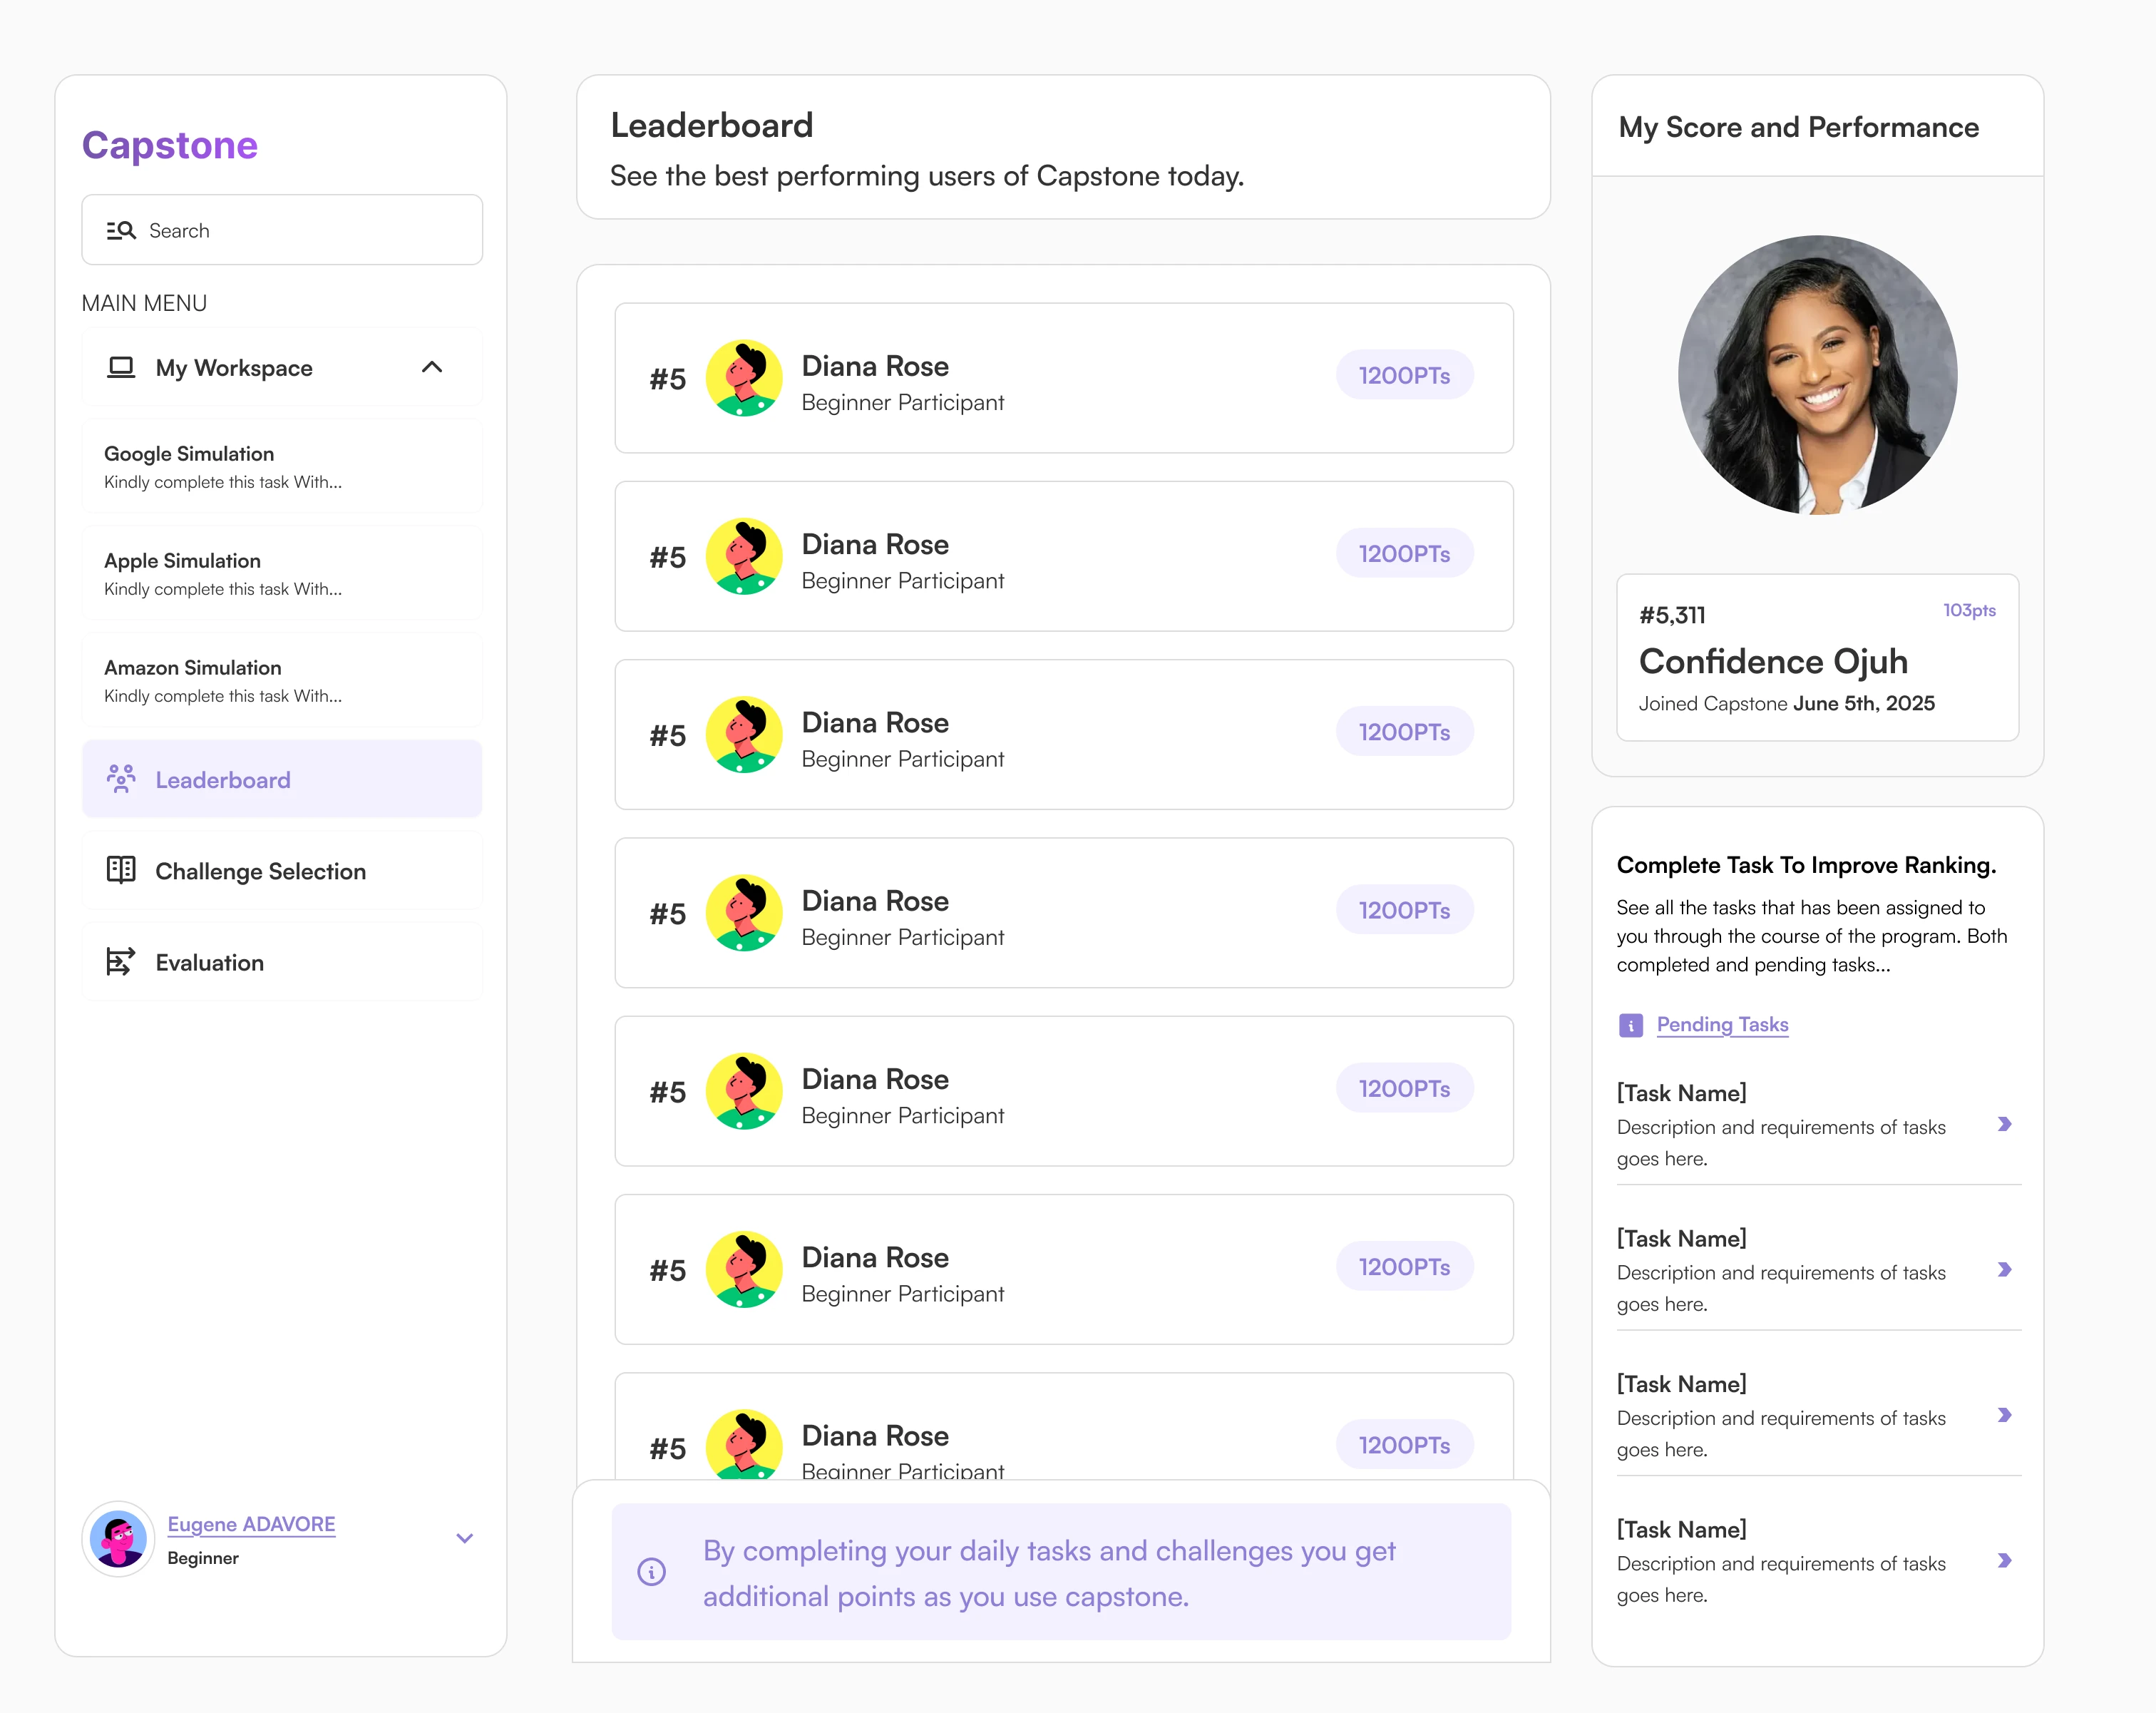Viewport: 2156px width, 1713px height.
Task: Expand the last pending task's details arrow
Action: pos(2006,1561)
